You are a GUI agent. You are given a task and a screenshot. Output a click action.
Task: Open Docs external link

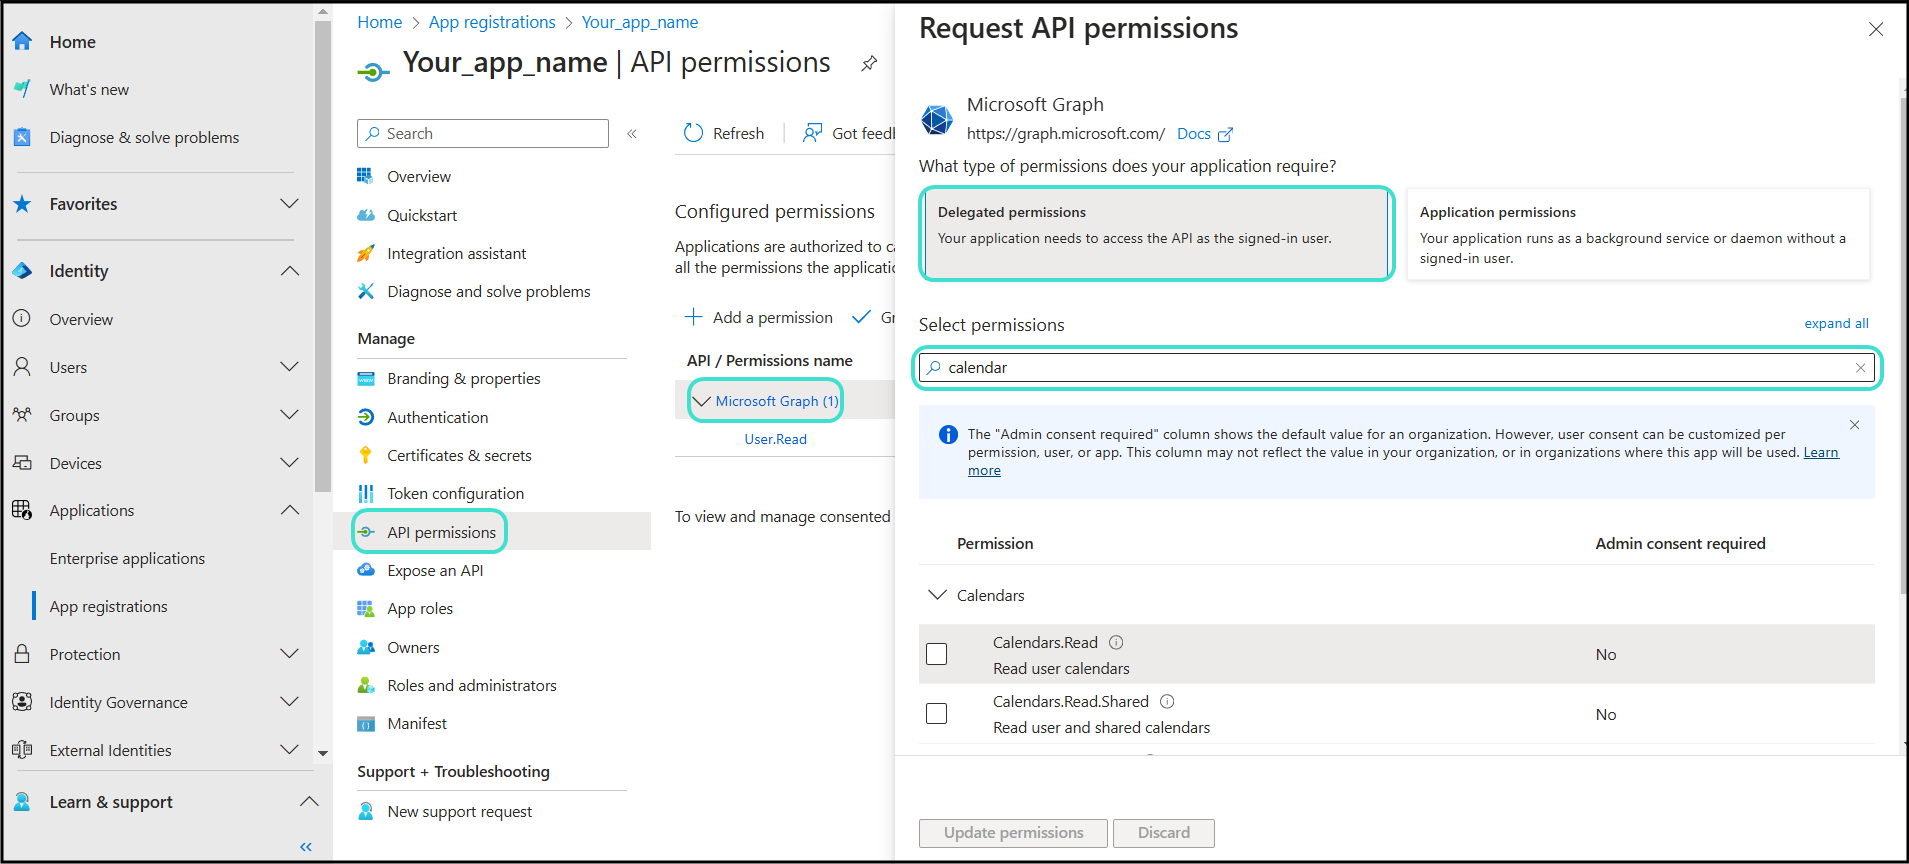pyautogui.click(x=1204, y=134)
